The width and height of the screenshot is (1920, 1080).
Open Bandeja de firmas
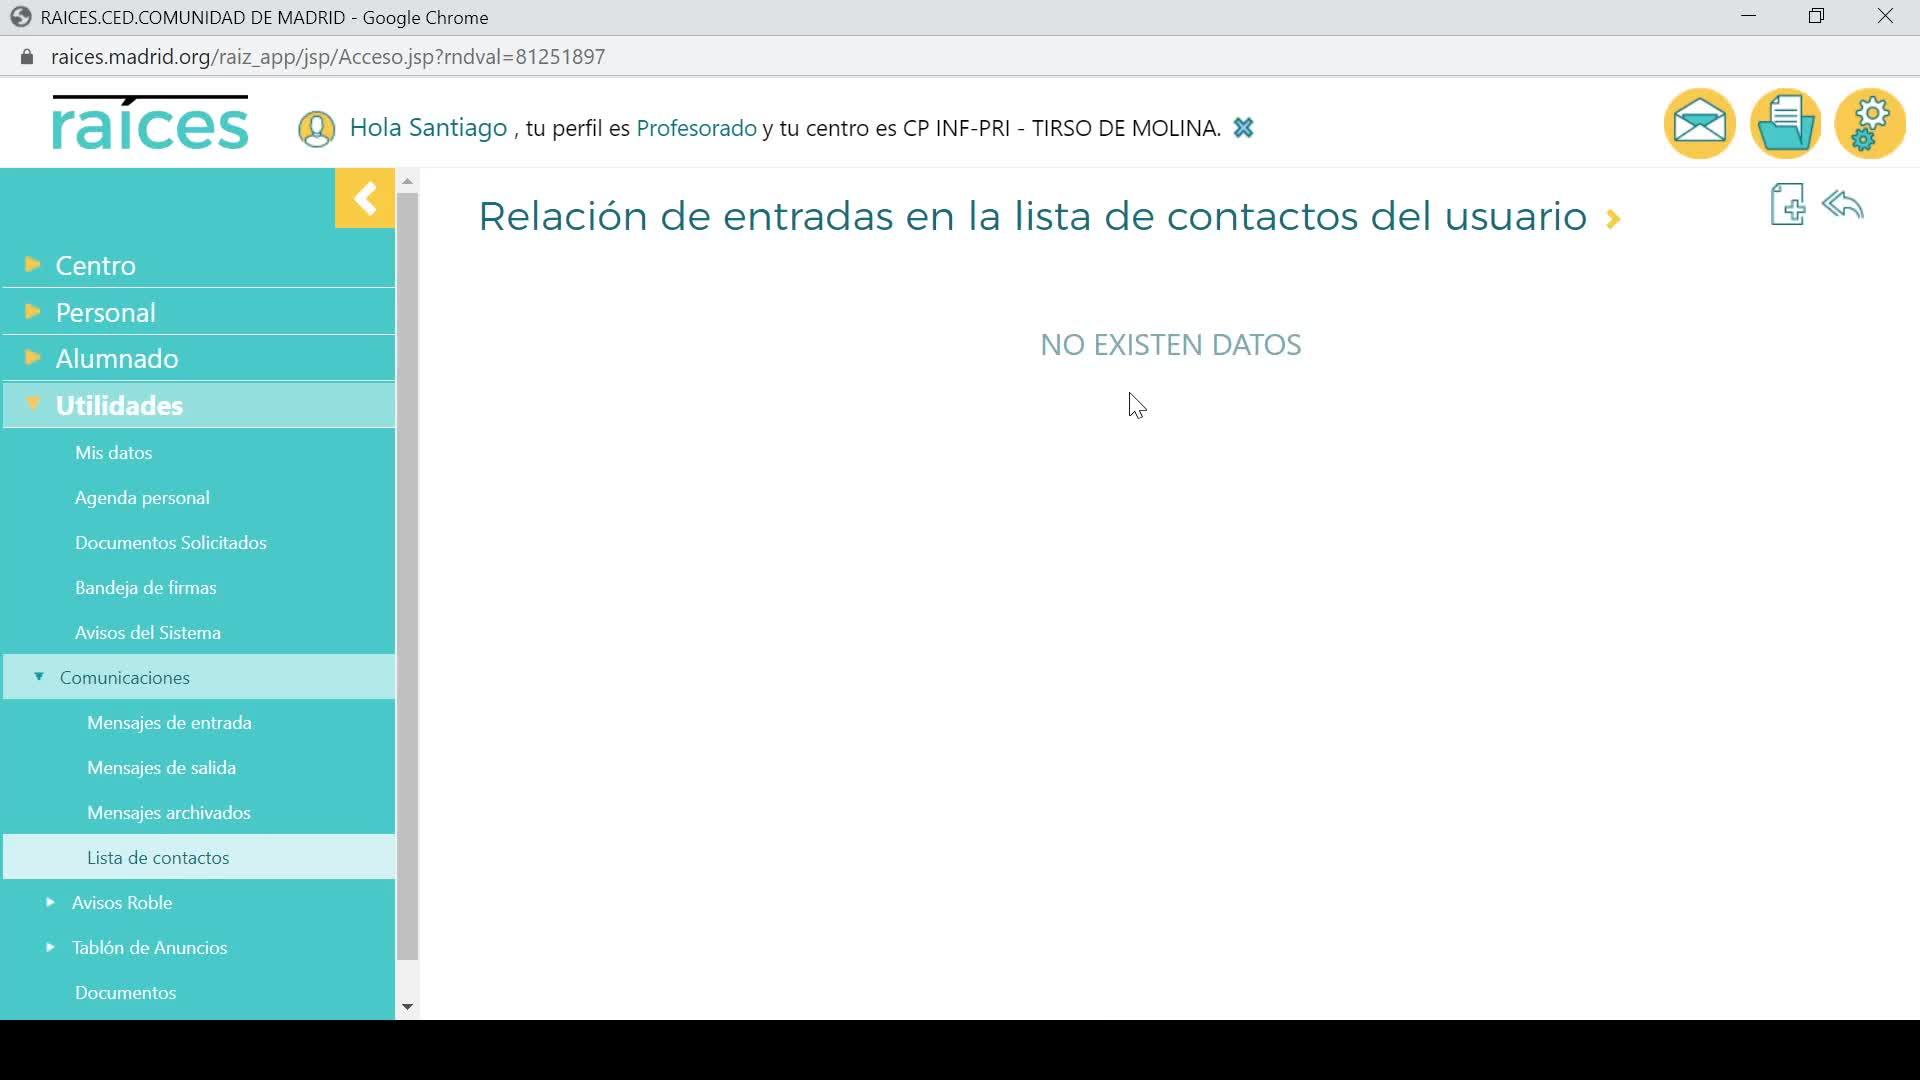[146, 587]
